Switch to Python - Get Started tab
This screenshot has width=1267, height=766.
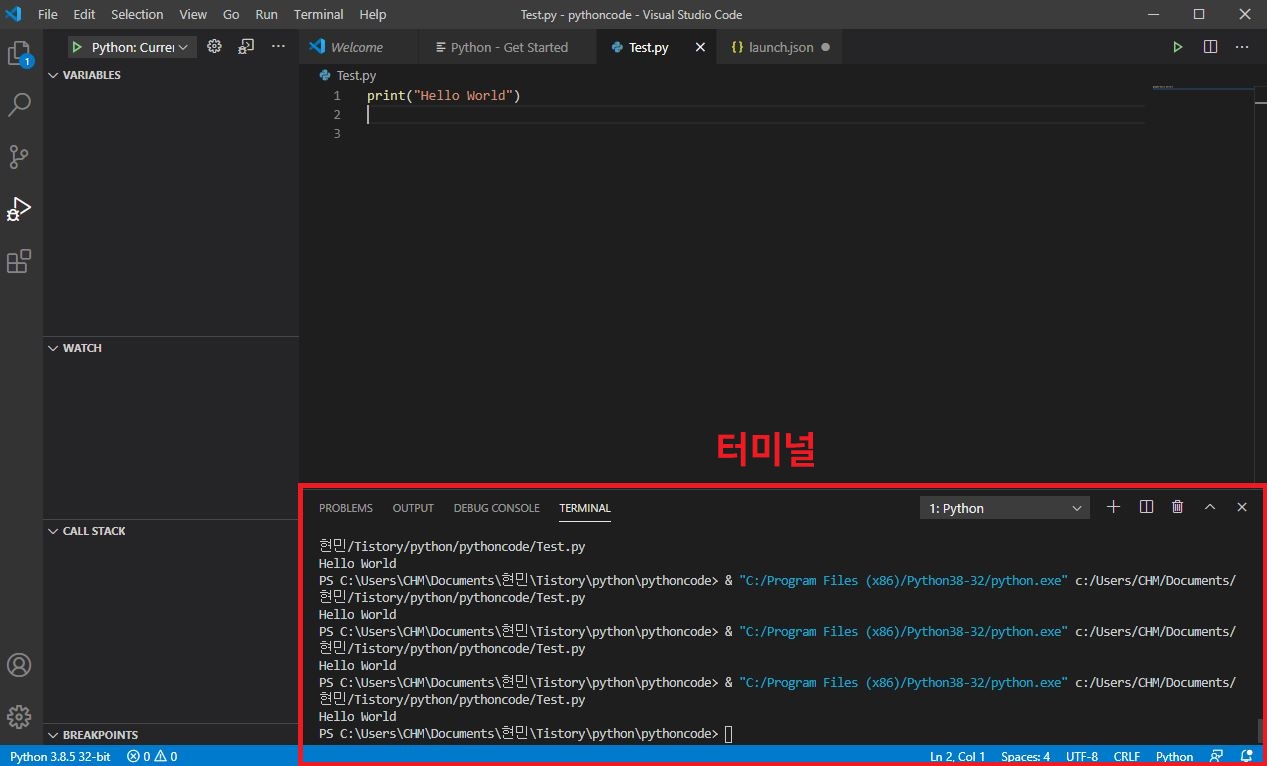[508, 47]
